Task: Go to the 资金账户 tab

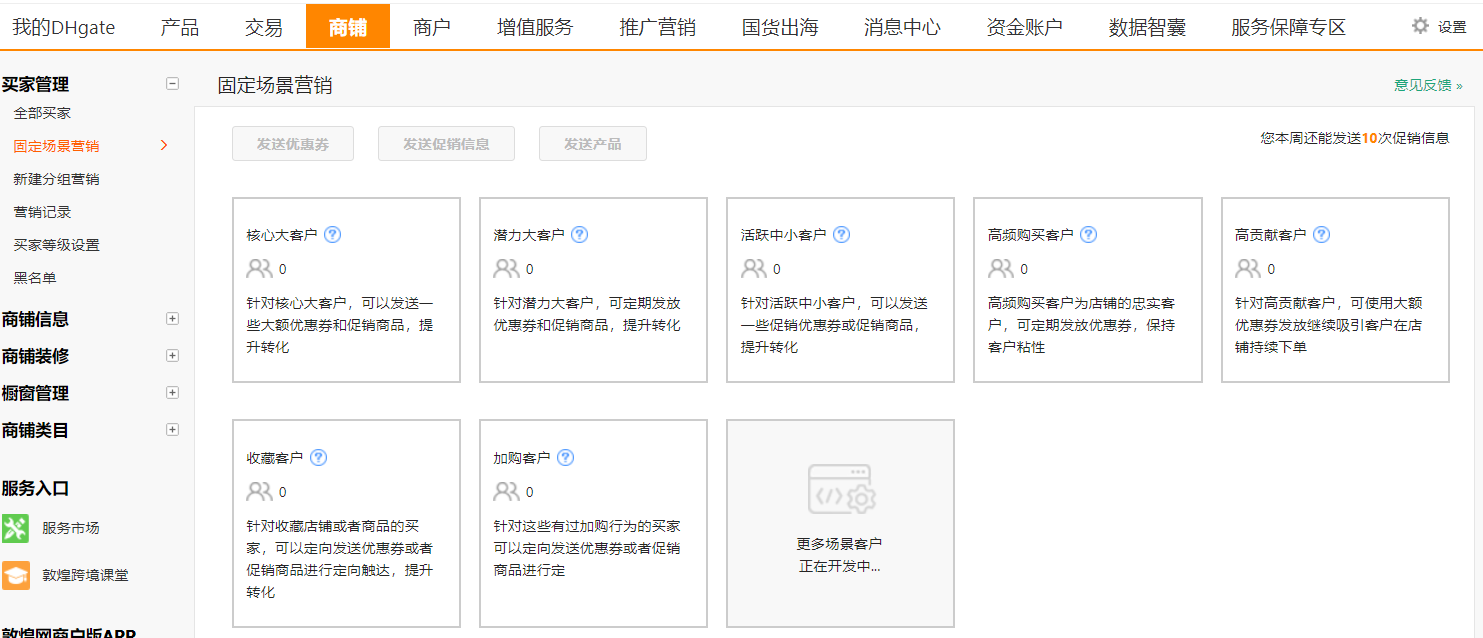Action: tap(1024, 27)
